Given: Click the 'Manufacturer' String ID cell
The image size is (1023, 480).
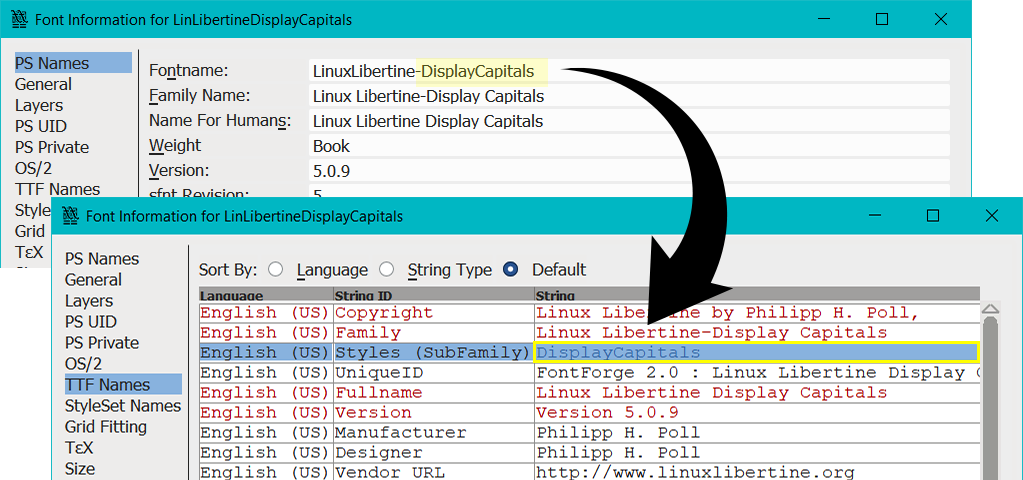Looking at the screenshot, I should pos(434,432).
